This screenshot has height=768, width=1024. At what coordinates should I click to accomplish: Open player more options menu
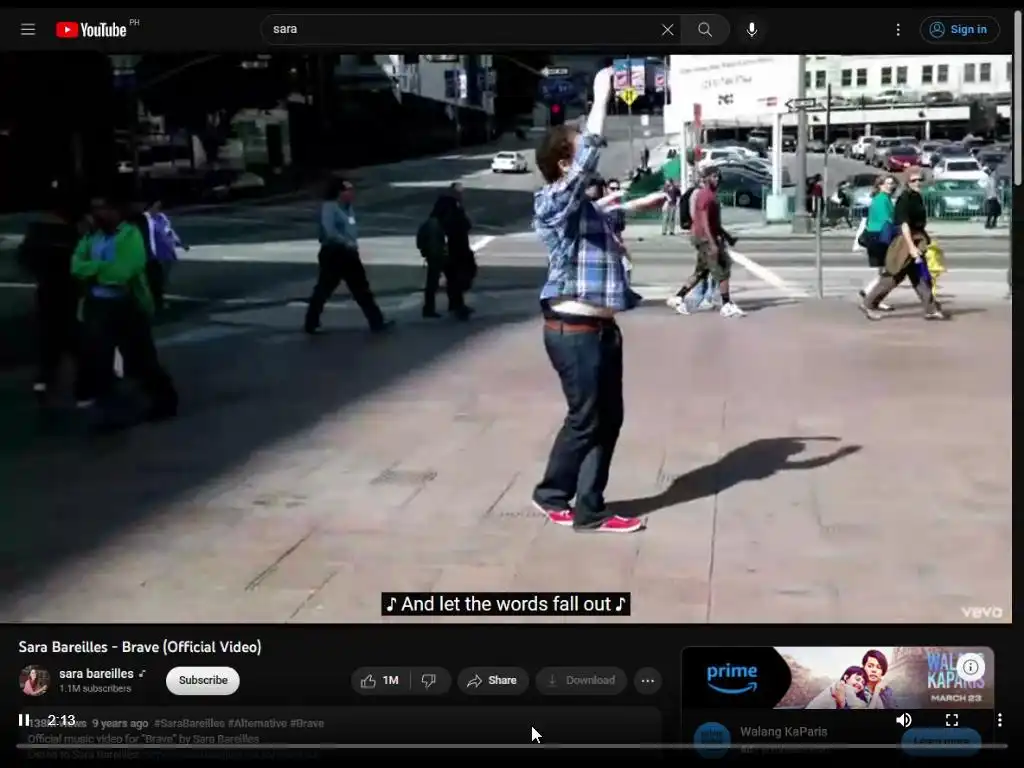pos(1000,720)
